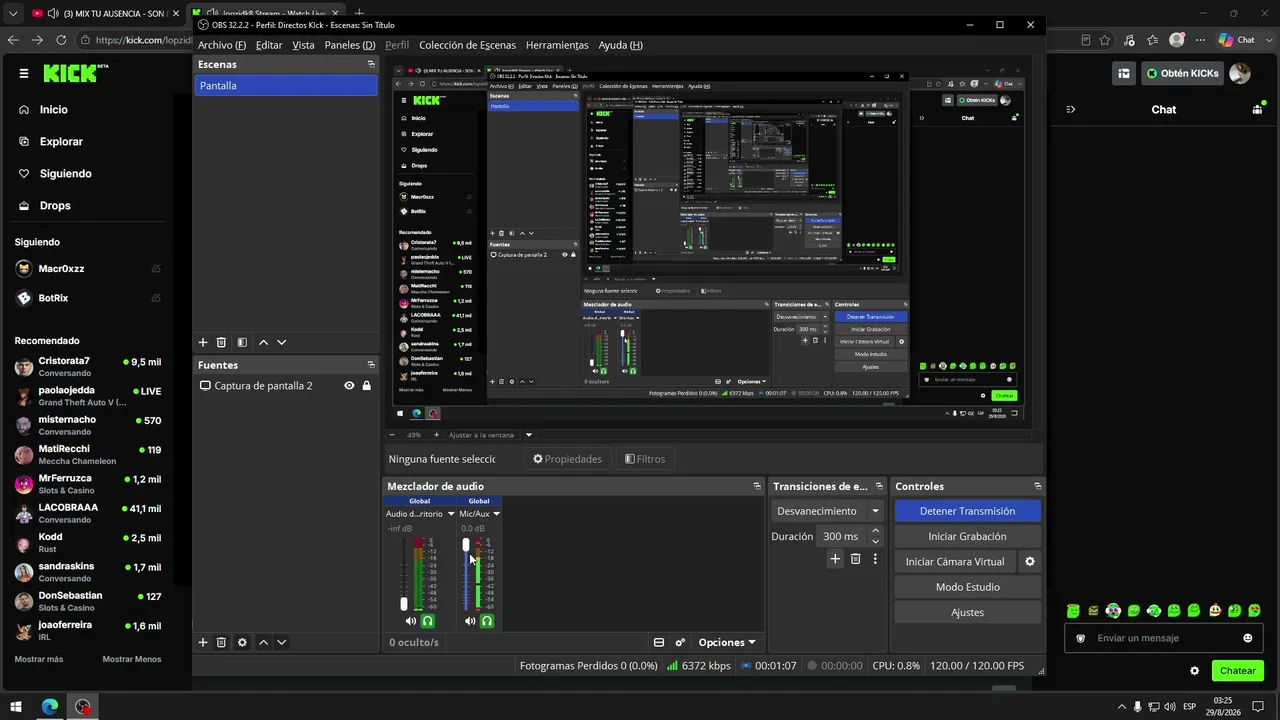Click the Obtén KICKs button

point(1183,73)
